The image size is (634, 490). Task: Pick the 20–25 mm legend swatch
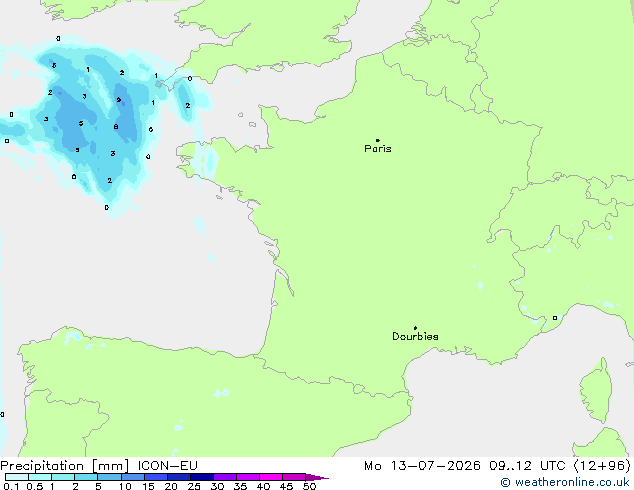[x=179, y=477]
